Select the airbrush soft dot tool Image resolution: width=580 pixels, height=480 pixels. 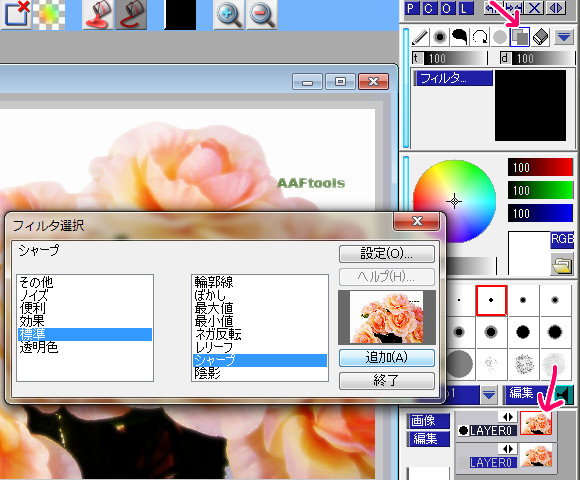tap(439, 37)
